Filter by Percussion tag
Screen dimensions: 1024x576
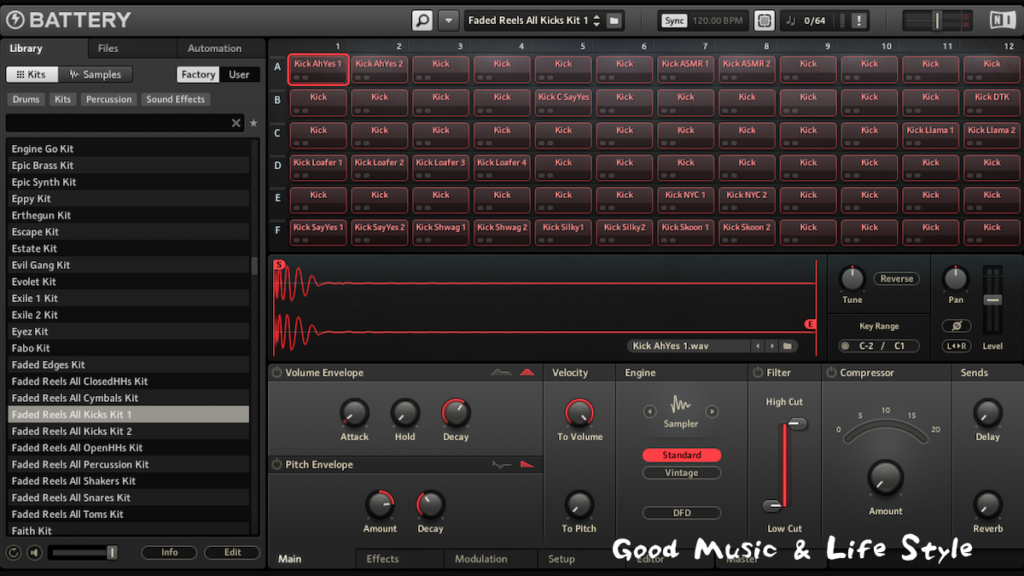coord(108,99)
